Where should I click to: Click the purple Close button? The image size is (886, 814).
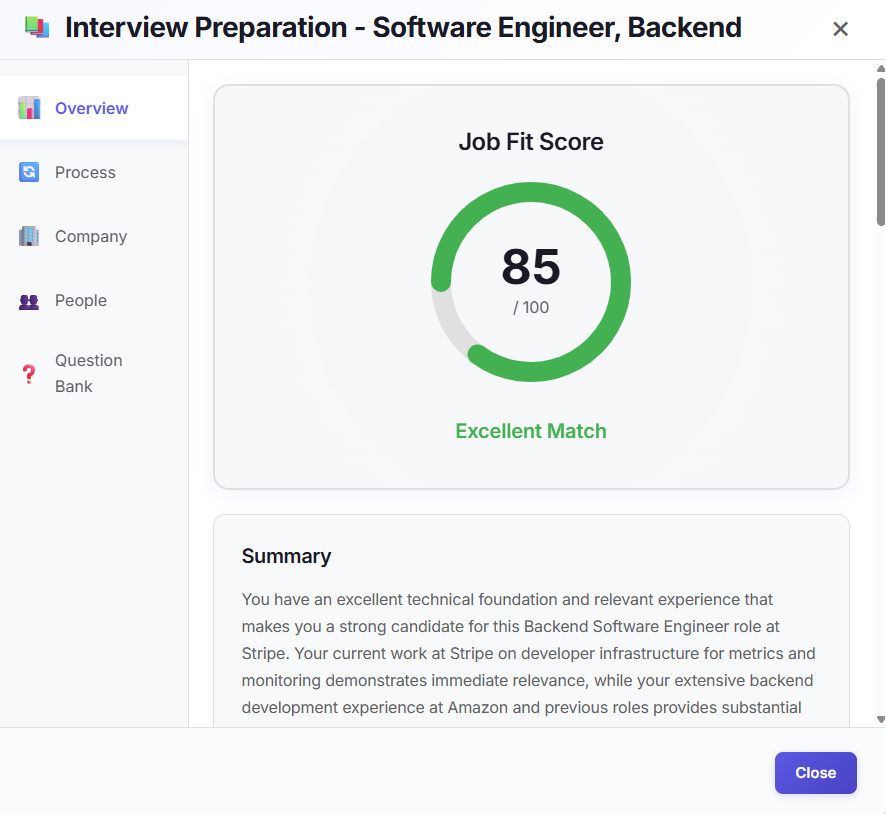[x=815, y=772]
